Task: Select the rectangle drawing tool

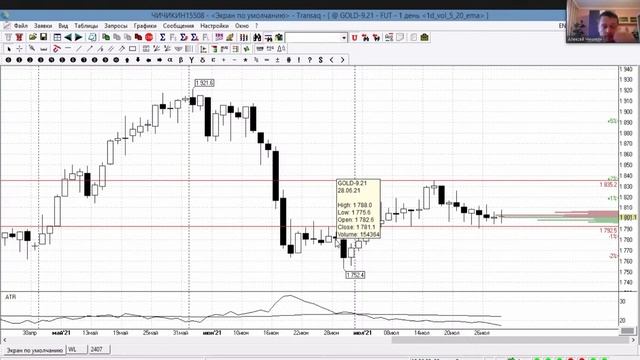Action: [133, 49]
